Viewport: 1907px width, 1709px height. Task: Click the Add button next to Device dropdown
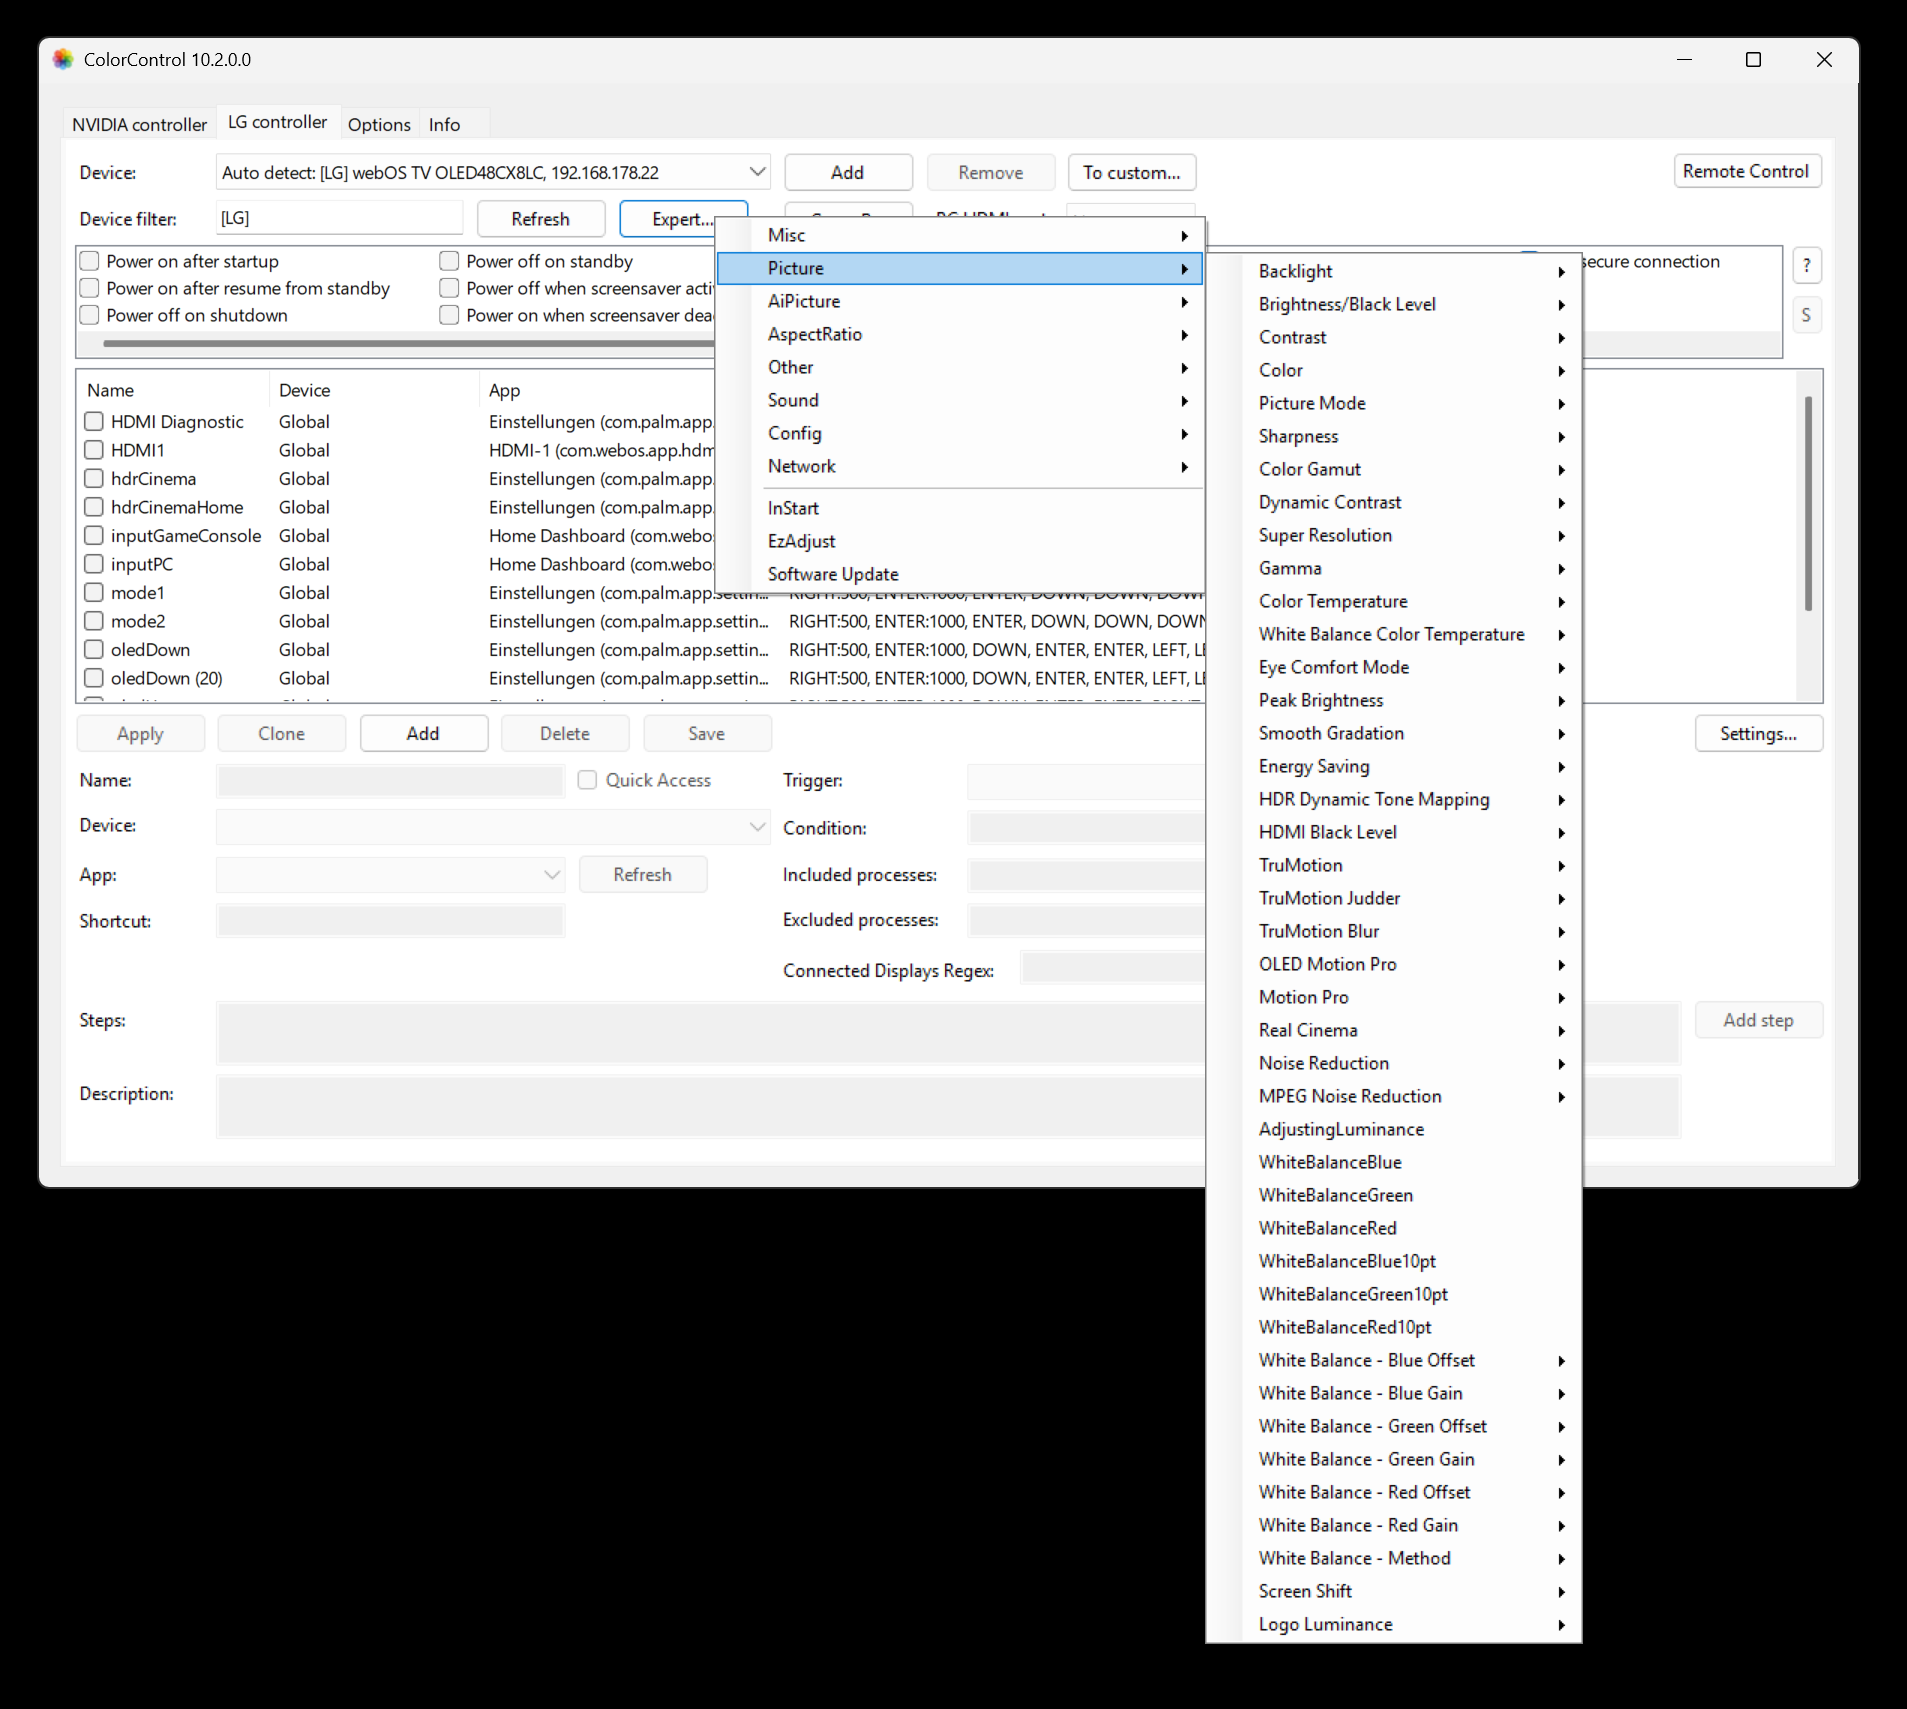[x=848, y=172]
